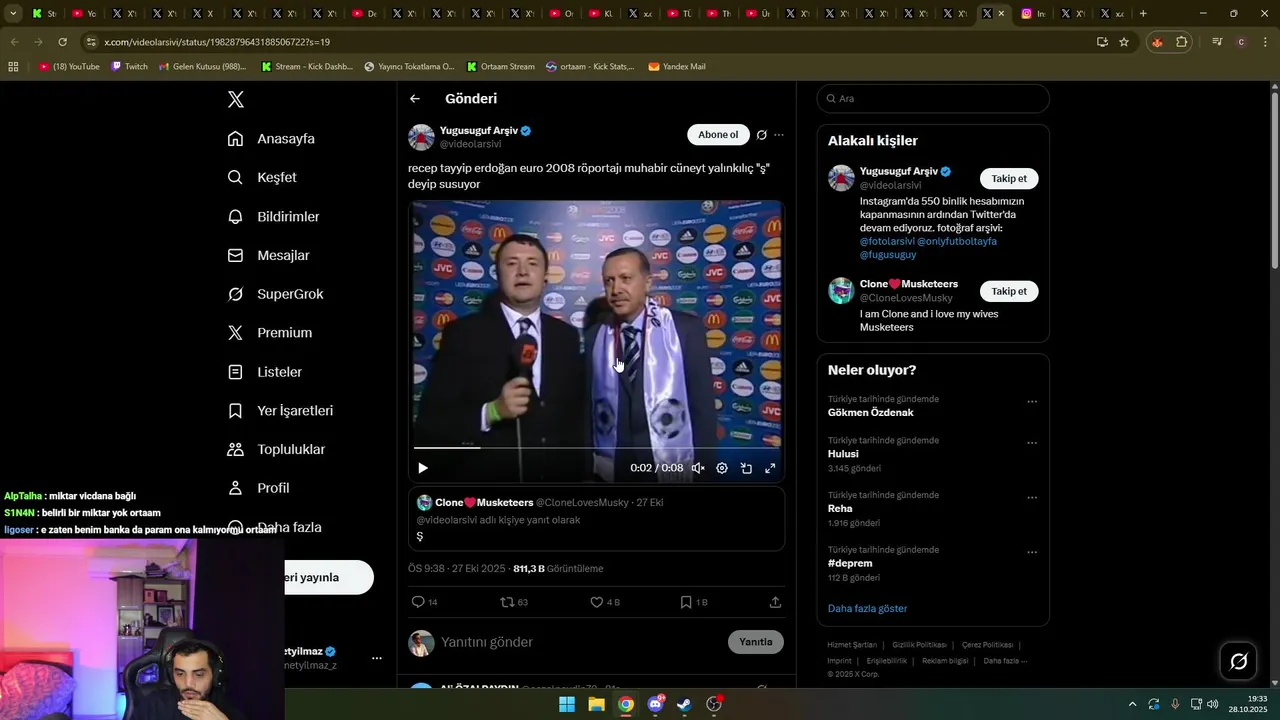This screenshot has width=1280, height=720.
Task: Open the floating Grok button
Action: tap(1238, 661)
